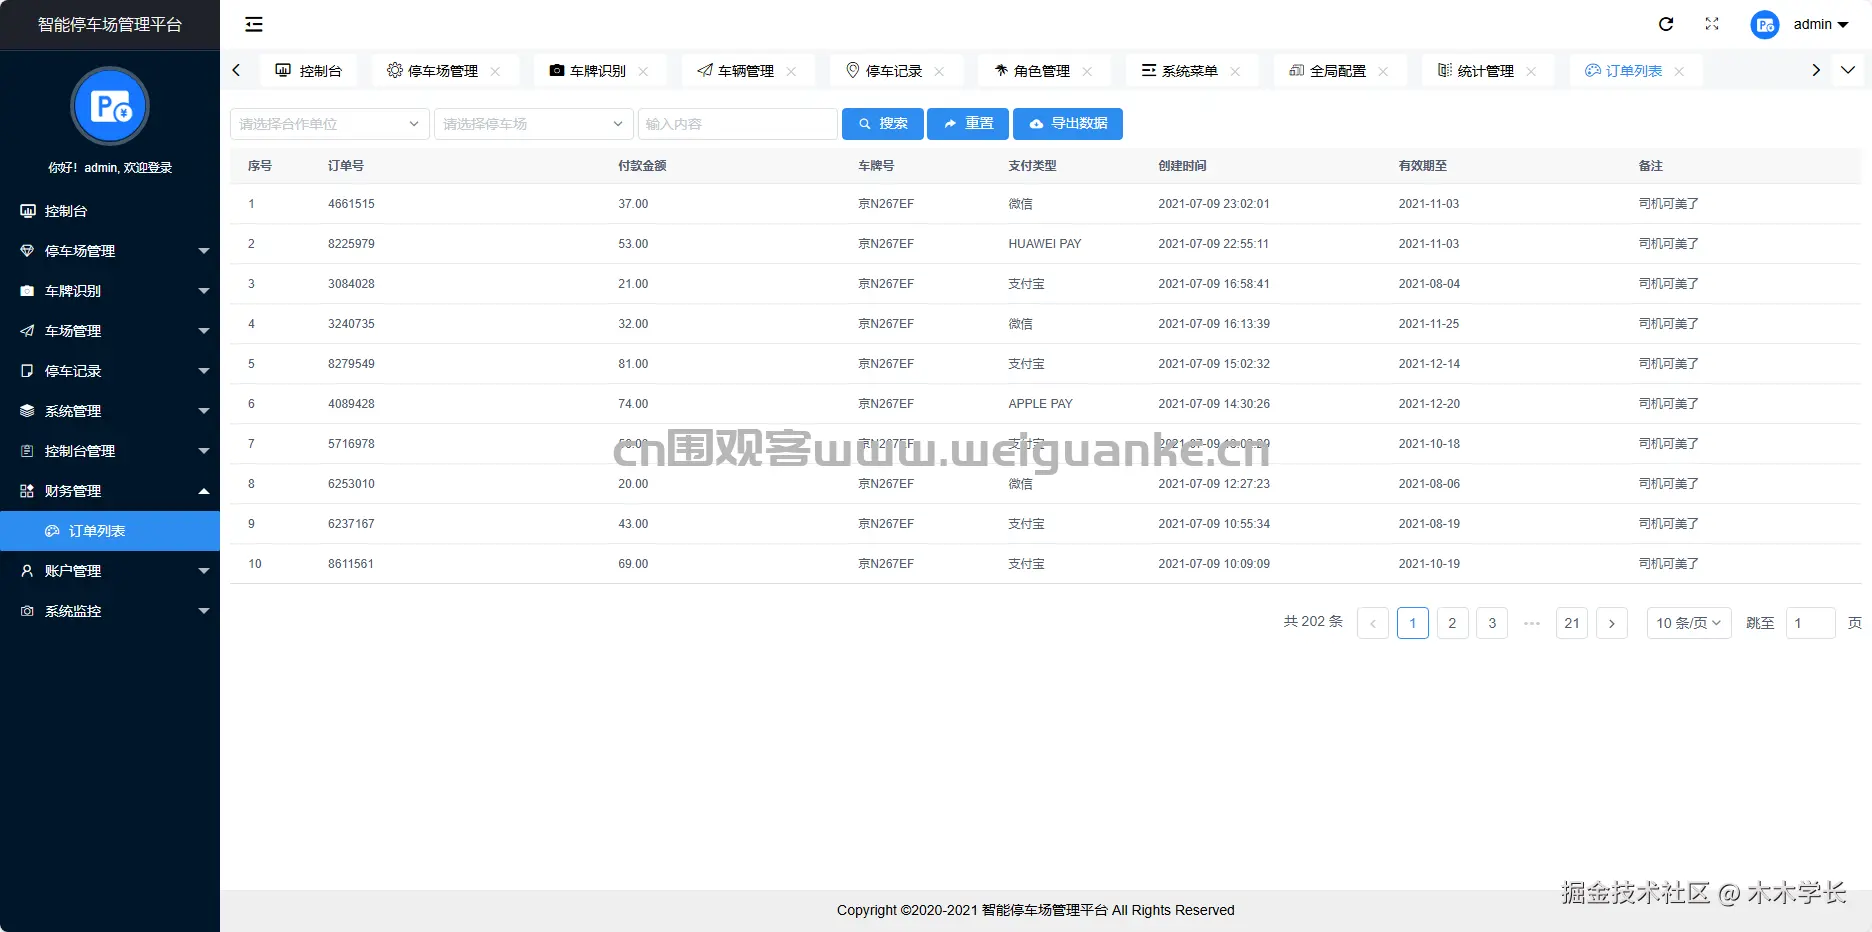
Task: Click the 重置 button
Action: tap(968, 124)
